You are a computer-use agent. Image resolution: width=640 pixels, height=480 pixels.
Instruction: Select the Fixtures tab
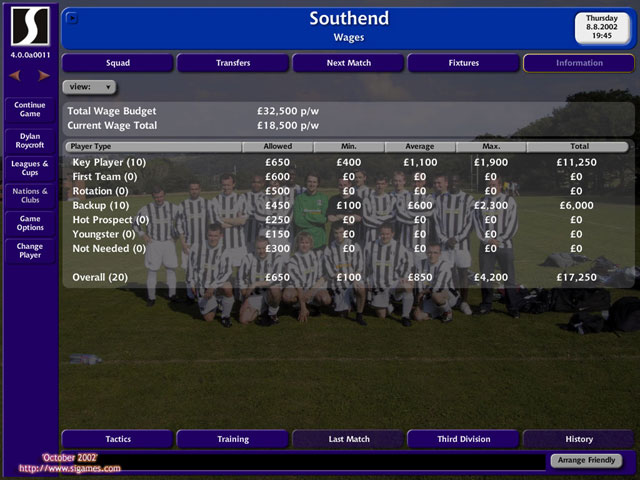tap(463, 63)
